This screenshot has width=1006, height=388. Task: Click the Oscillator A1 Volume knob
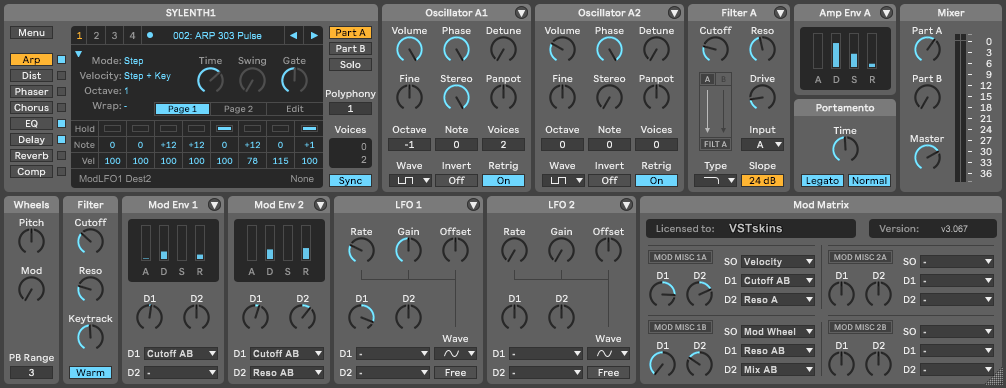[x=409, y=49]
